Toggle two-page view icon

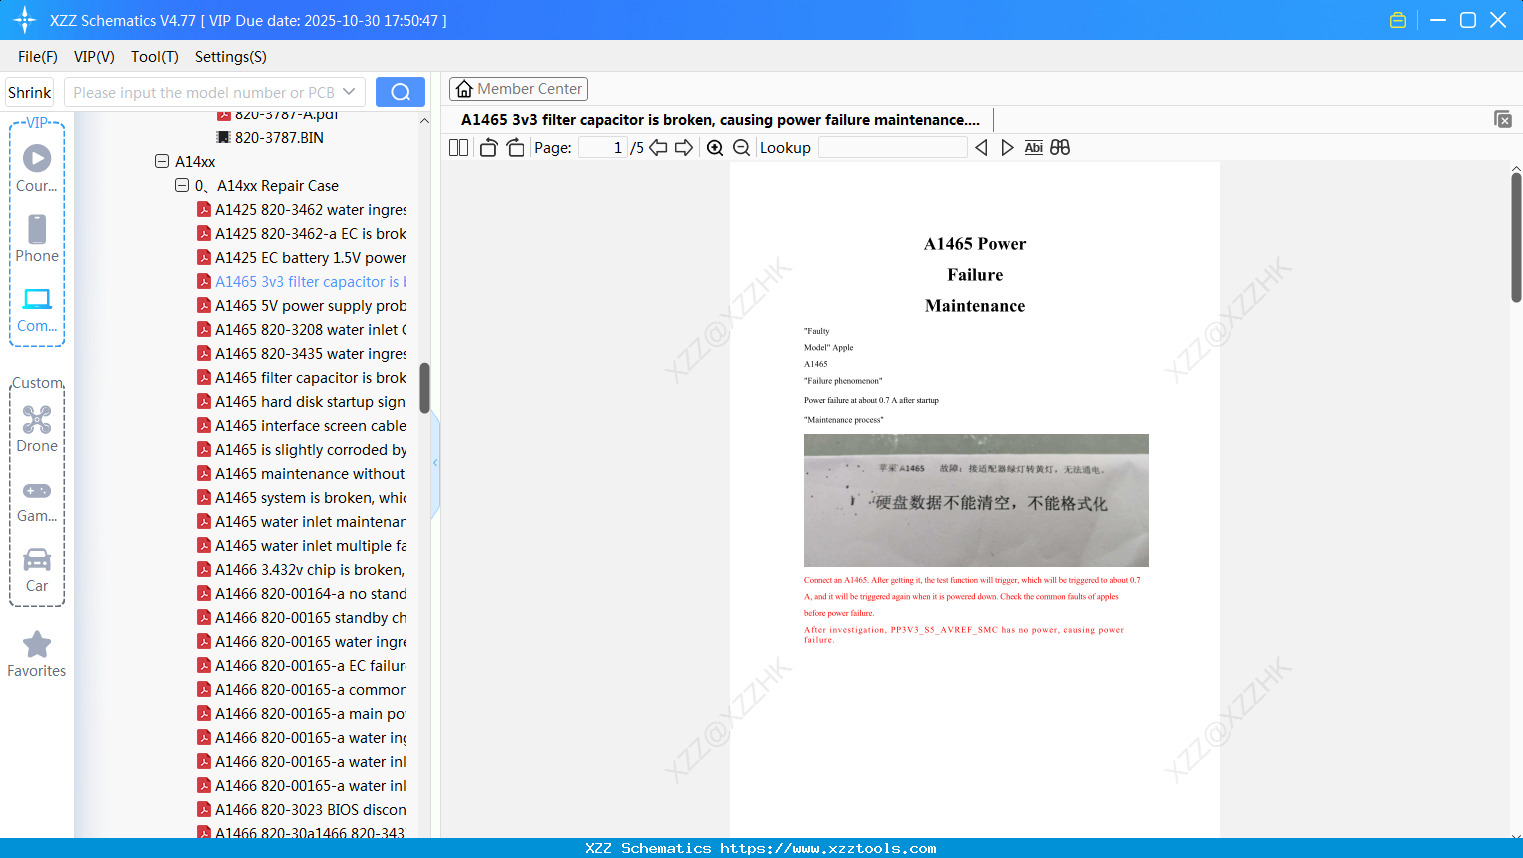click(459, 148)
